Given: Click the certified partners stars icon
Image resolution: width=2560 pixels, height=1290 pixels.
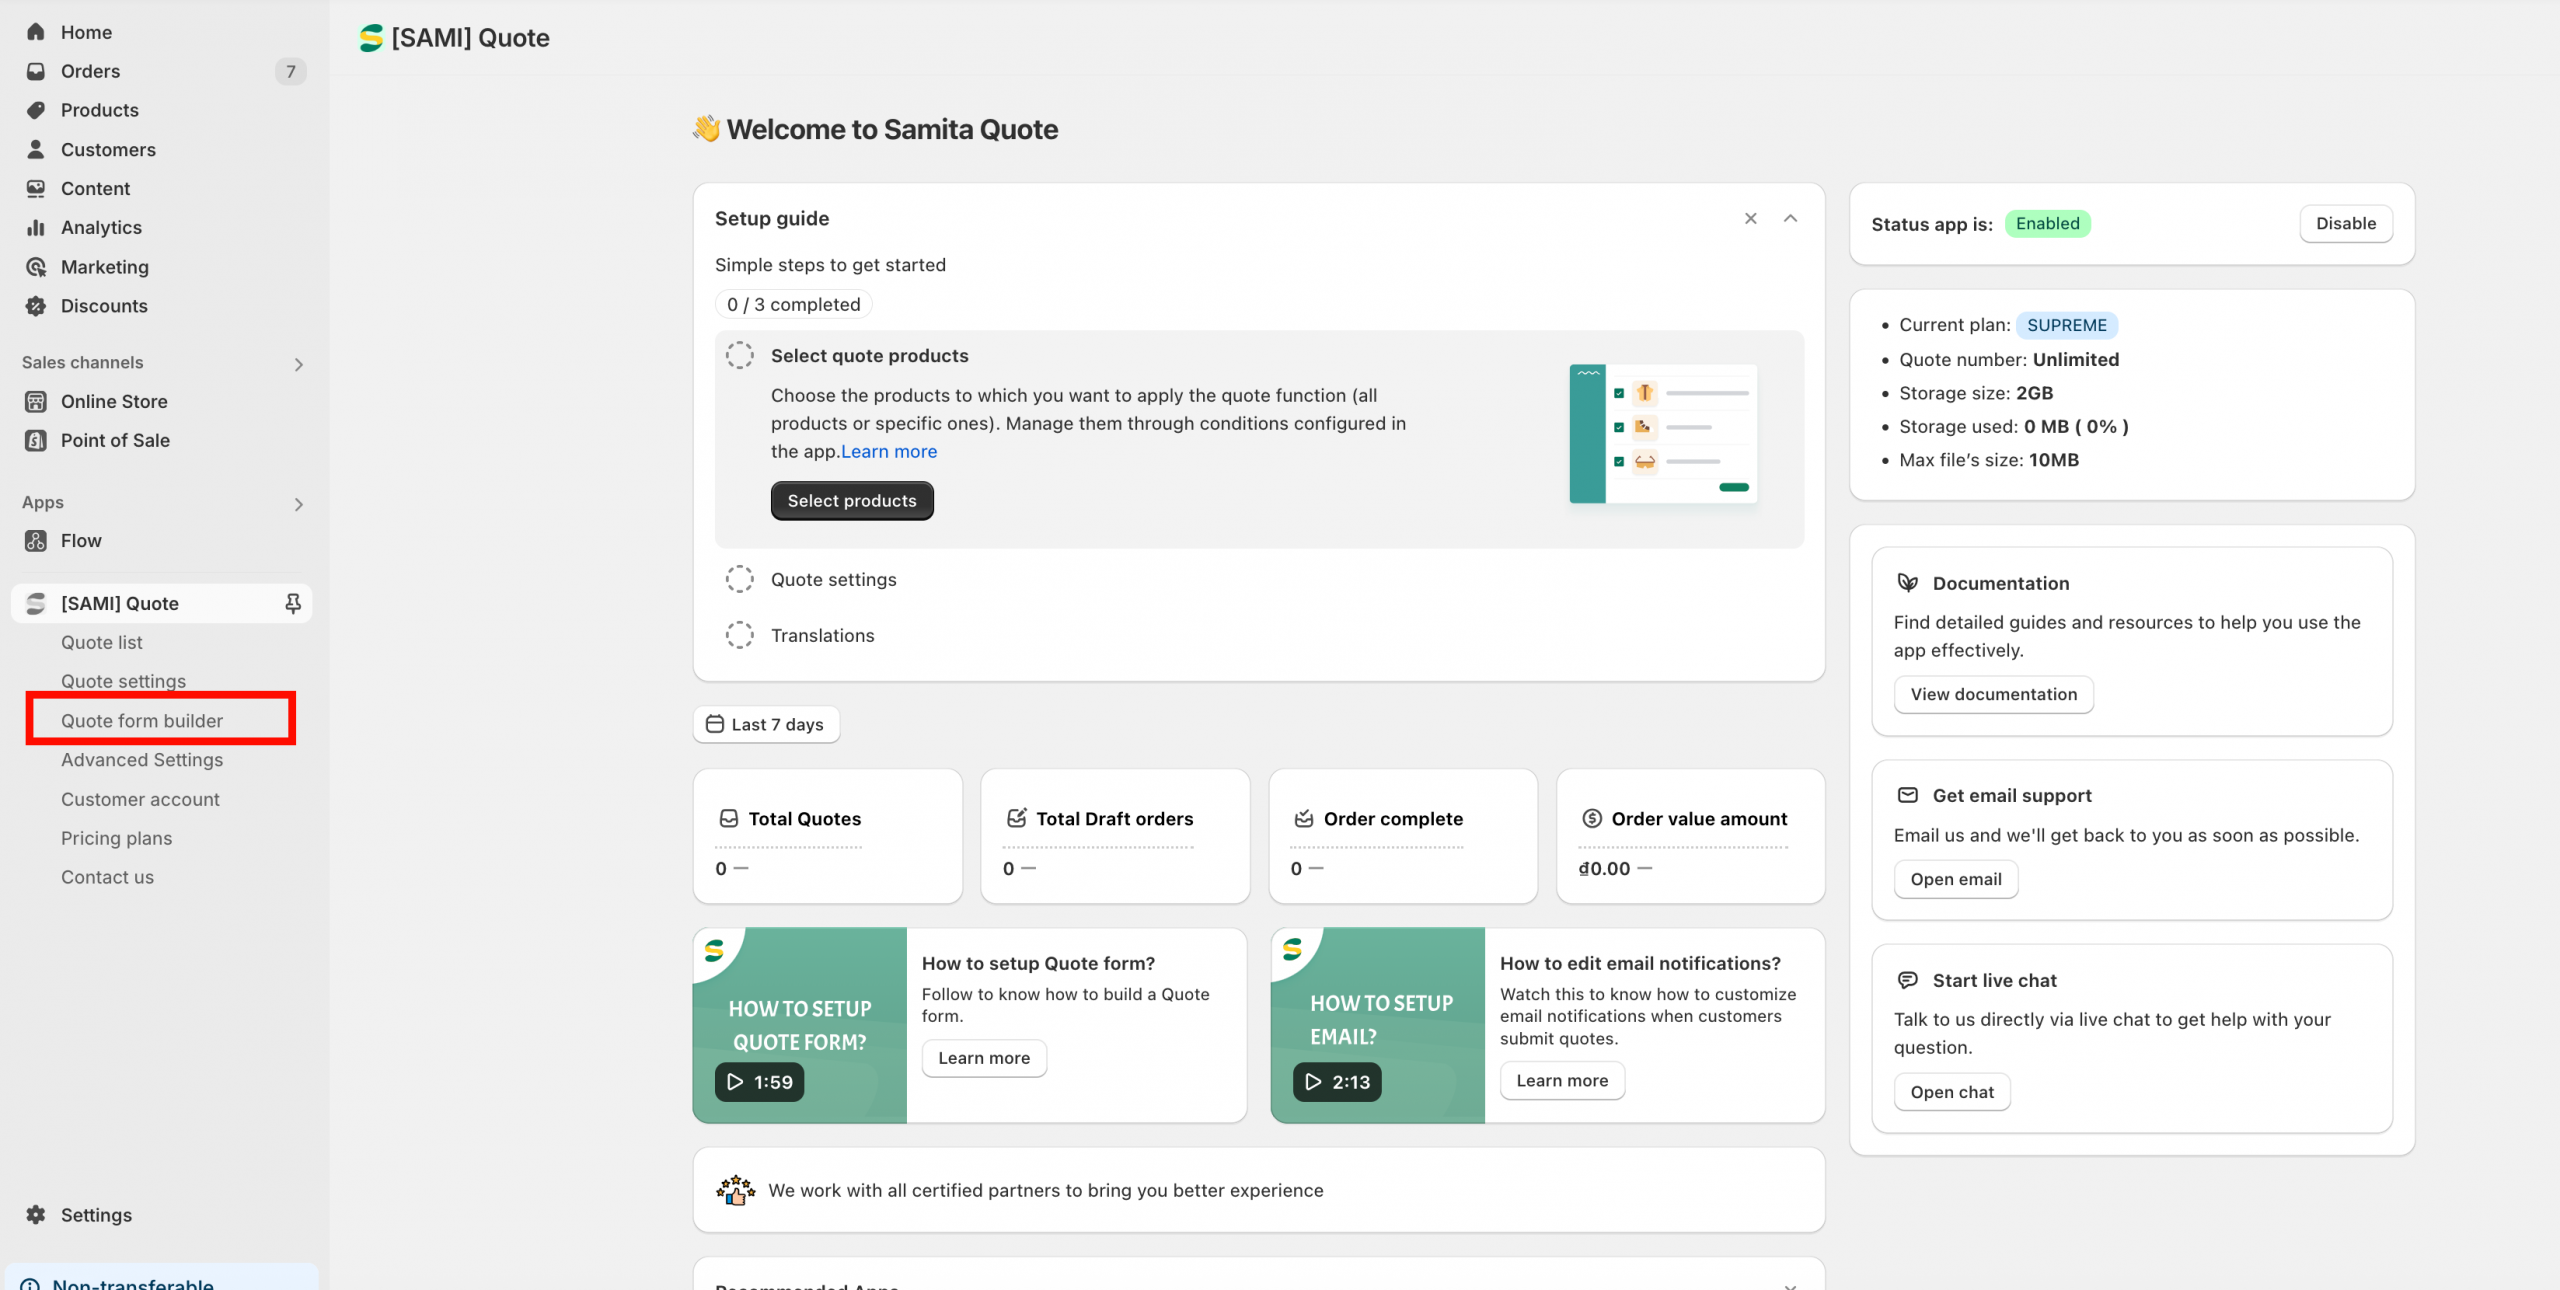Looking at the screenshot, I should (736, 1190).
